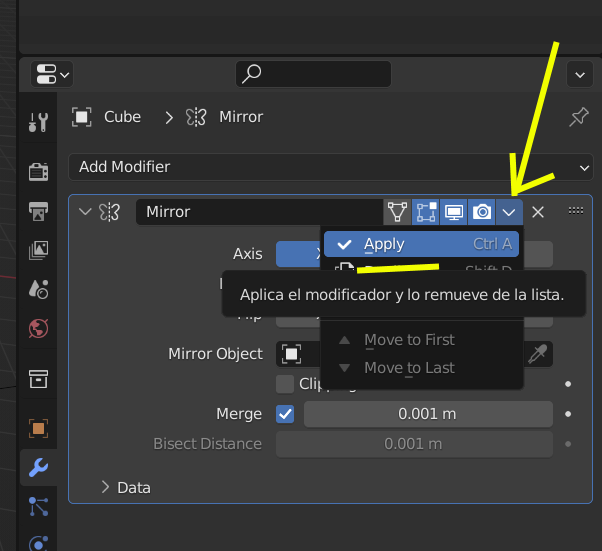Toggle modifier display in viewport

454,212
